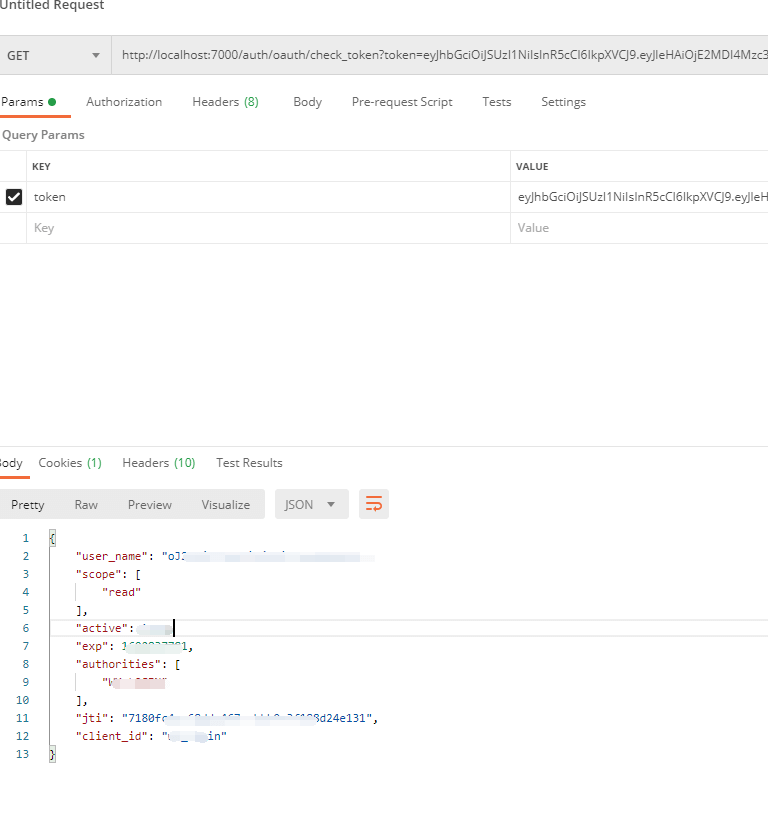The image size is (768, 814).
Task: View the response Headers (10) tab
Action: click(x=158, y=463)
